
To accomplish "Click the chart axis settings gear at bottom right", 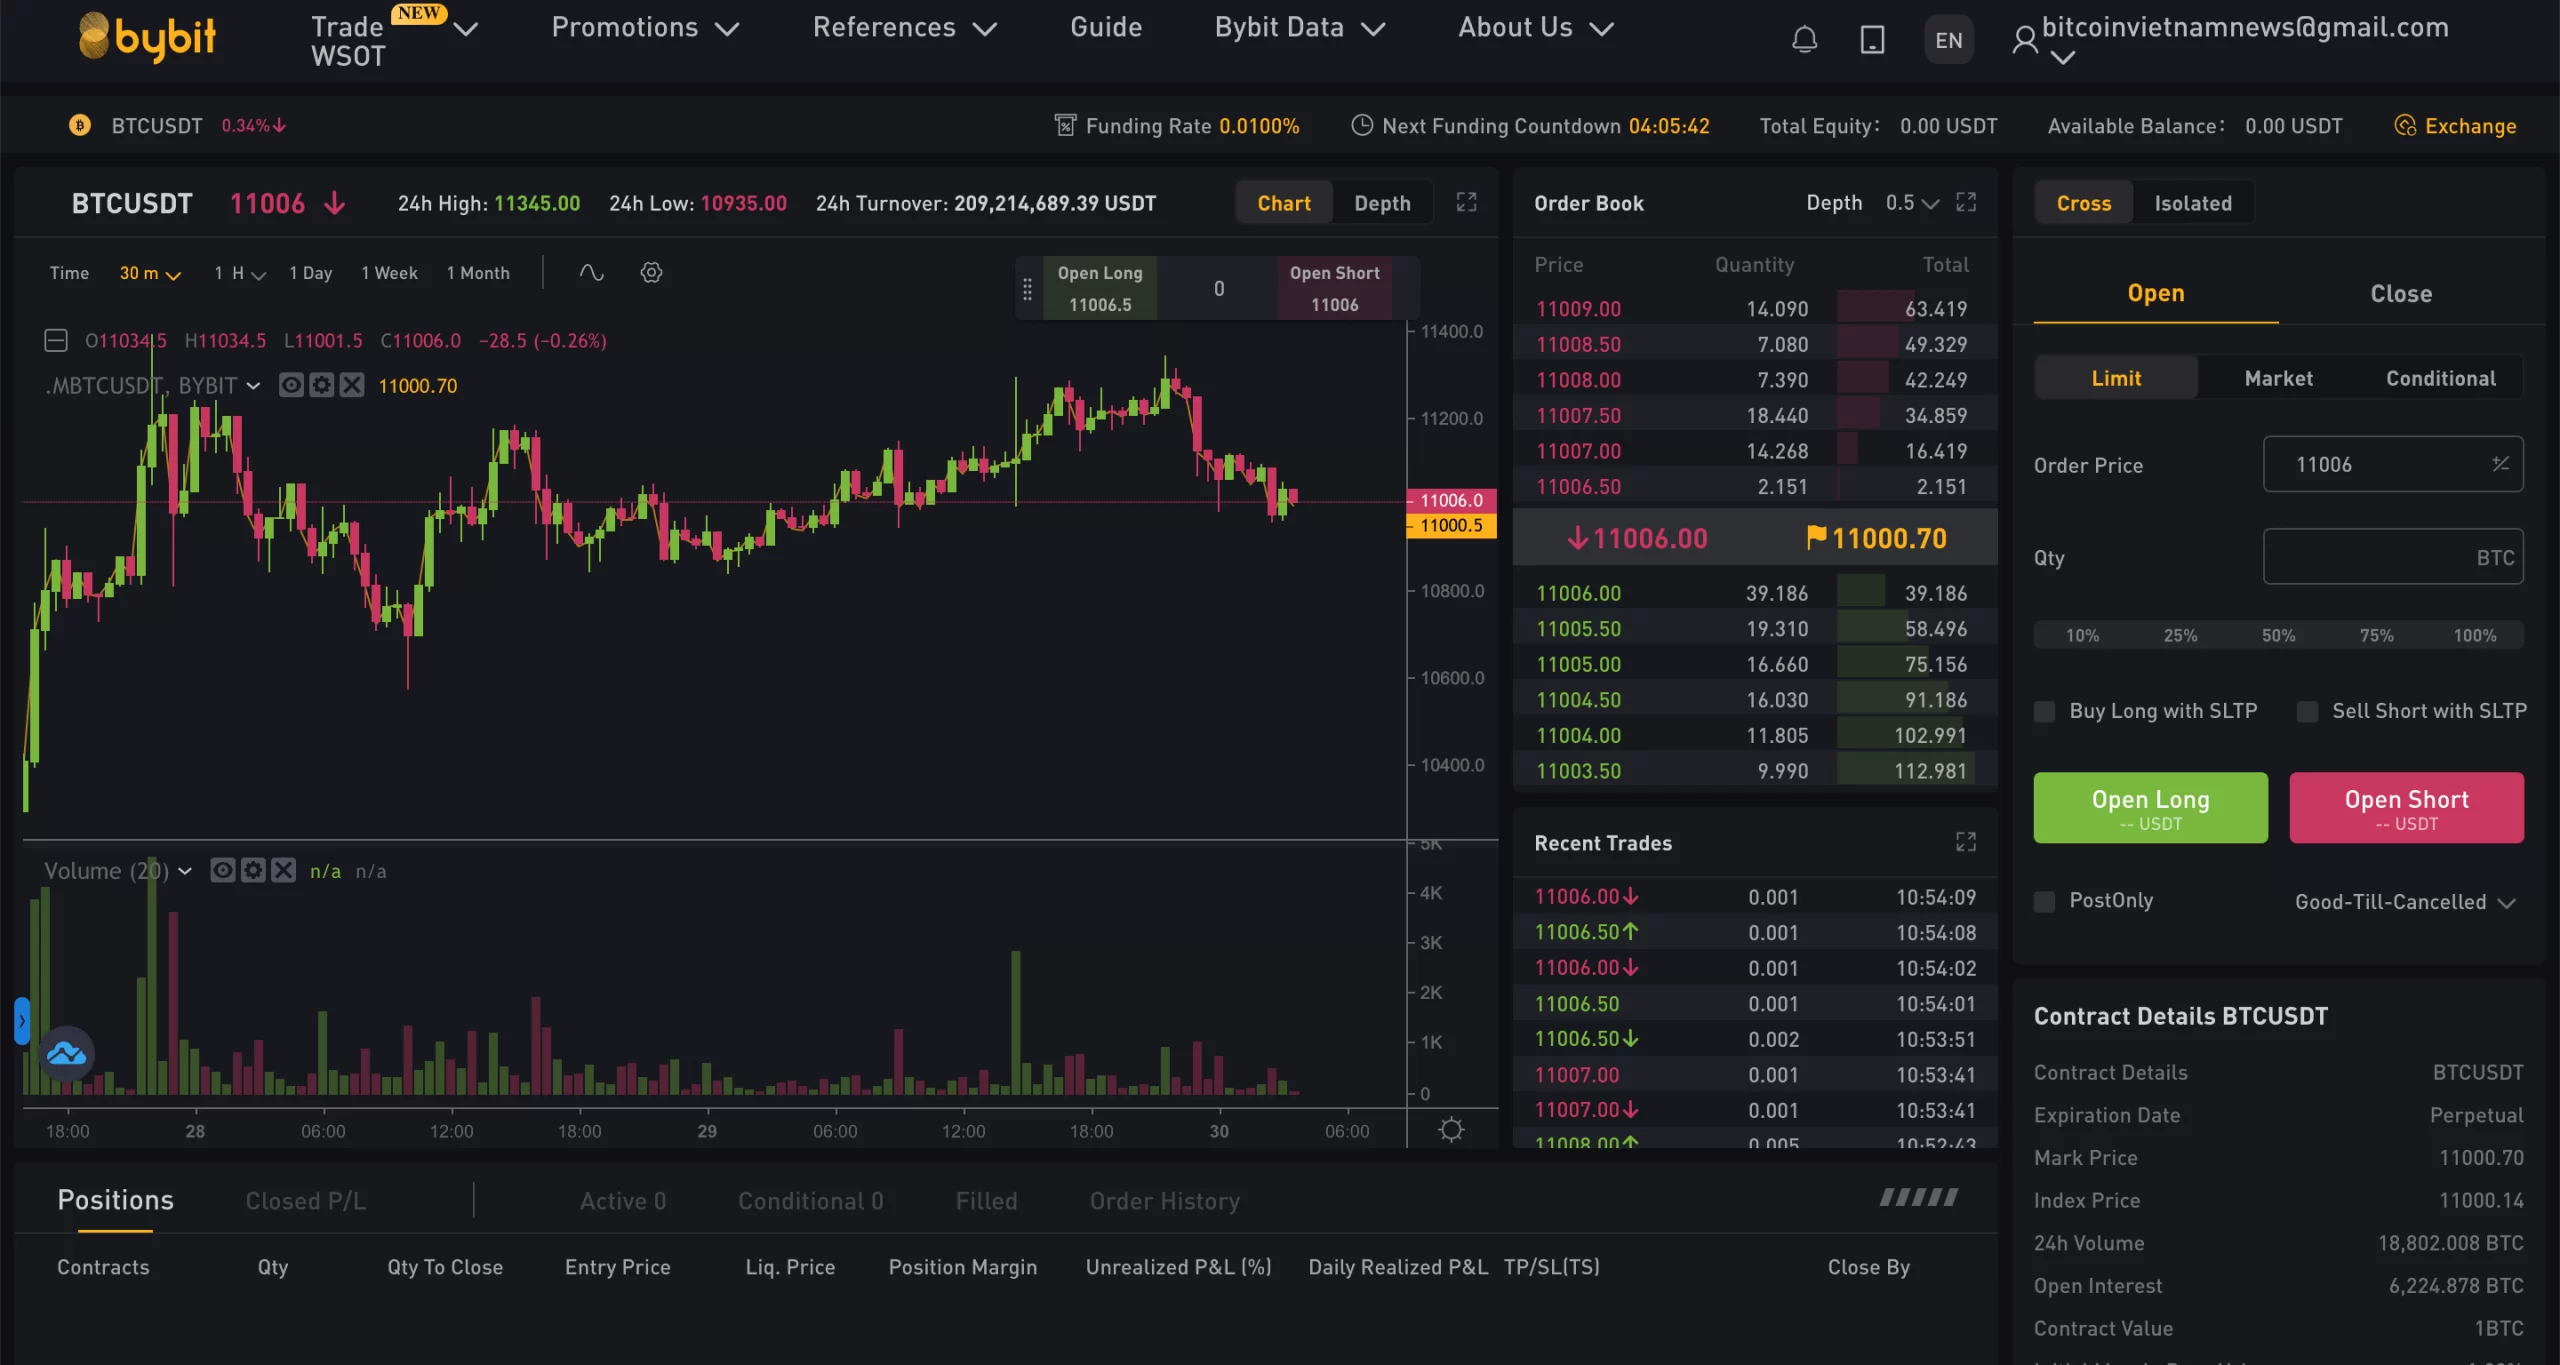I will 1451,1130.
